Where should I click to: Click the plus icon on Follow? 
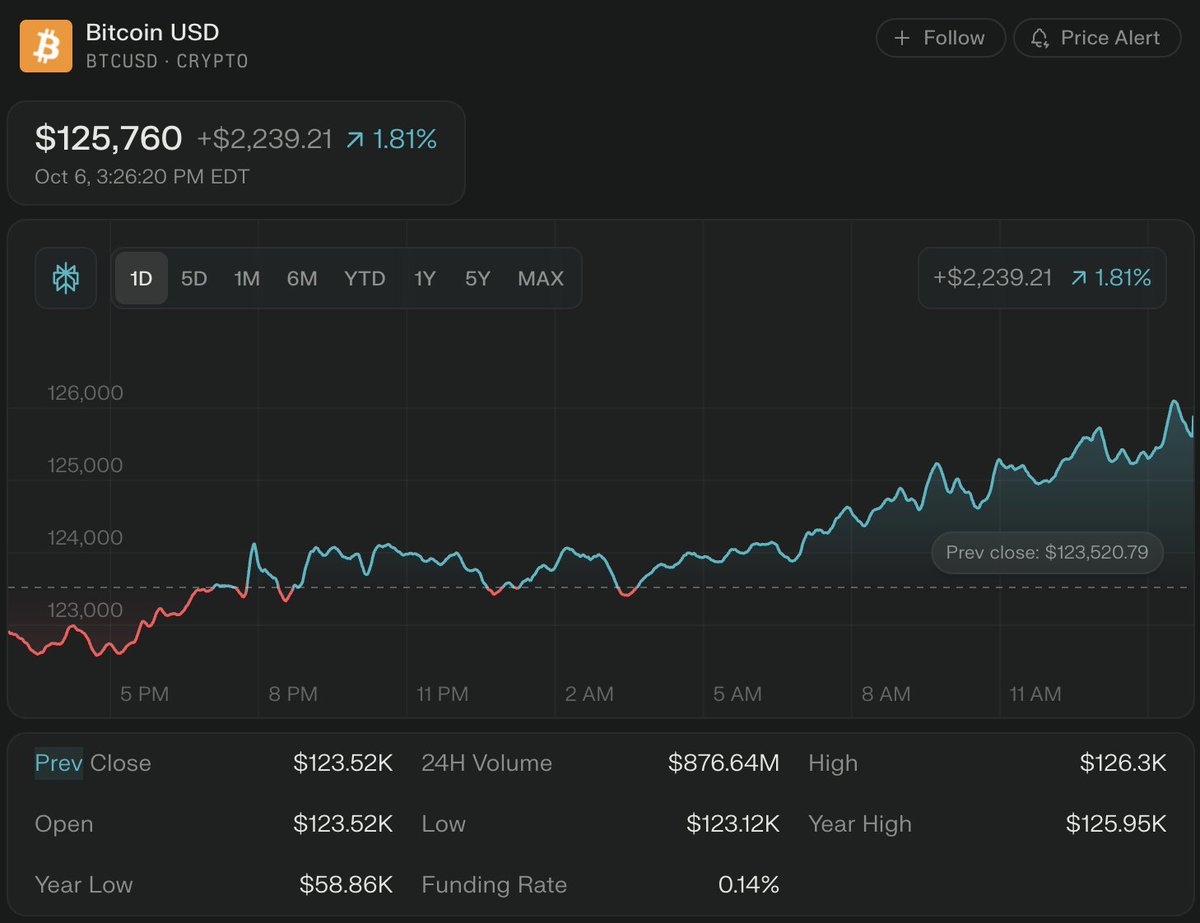(902, 38)
